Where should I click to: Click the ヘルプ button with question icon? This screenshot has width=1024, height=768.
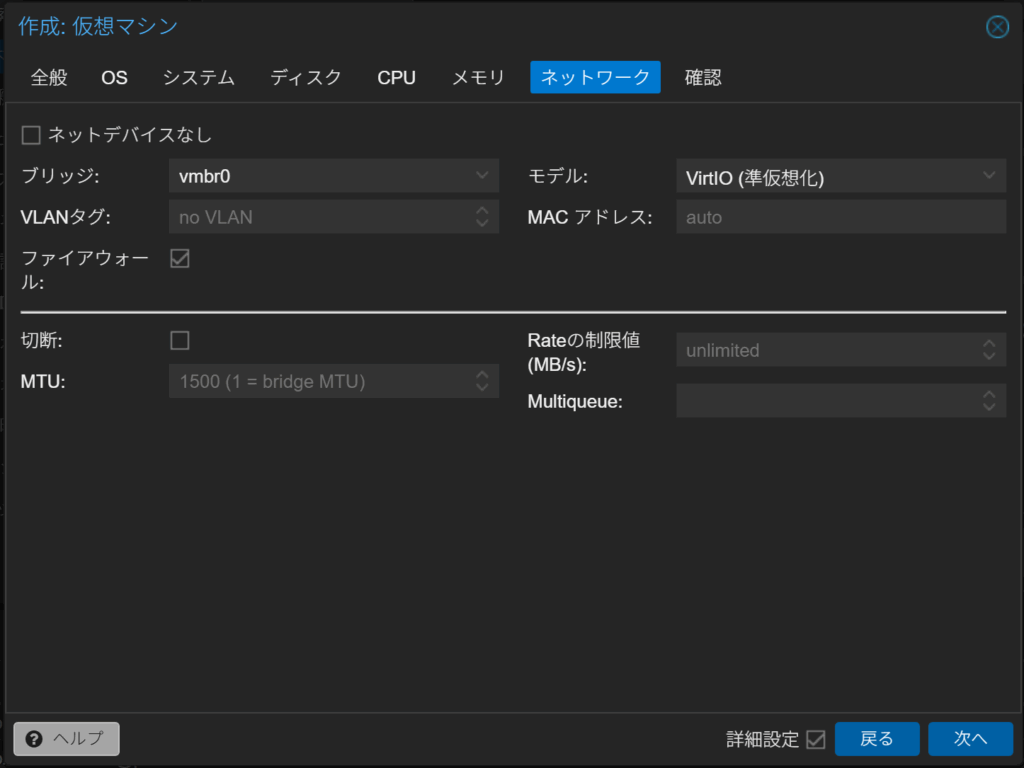pyautogui.click(x=66, y=738)
